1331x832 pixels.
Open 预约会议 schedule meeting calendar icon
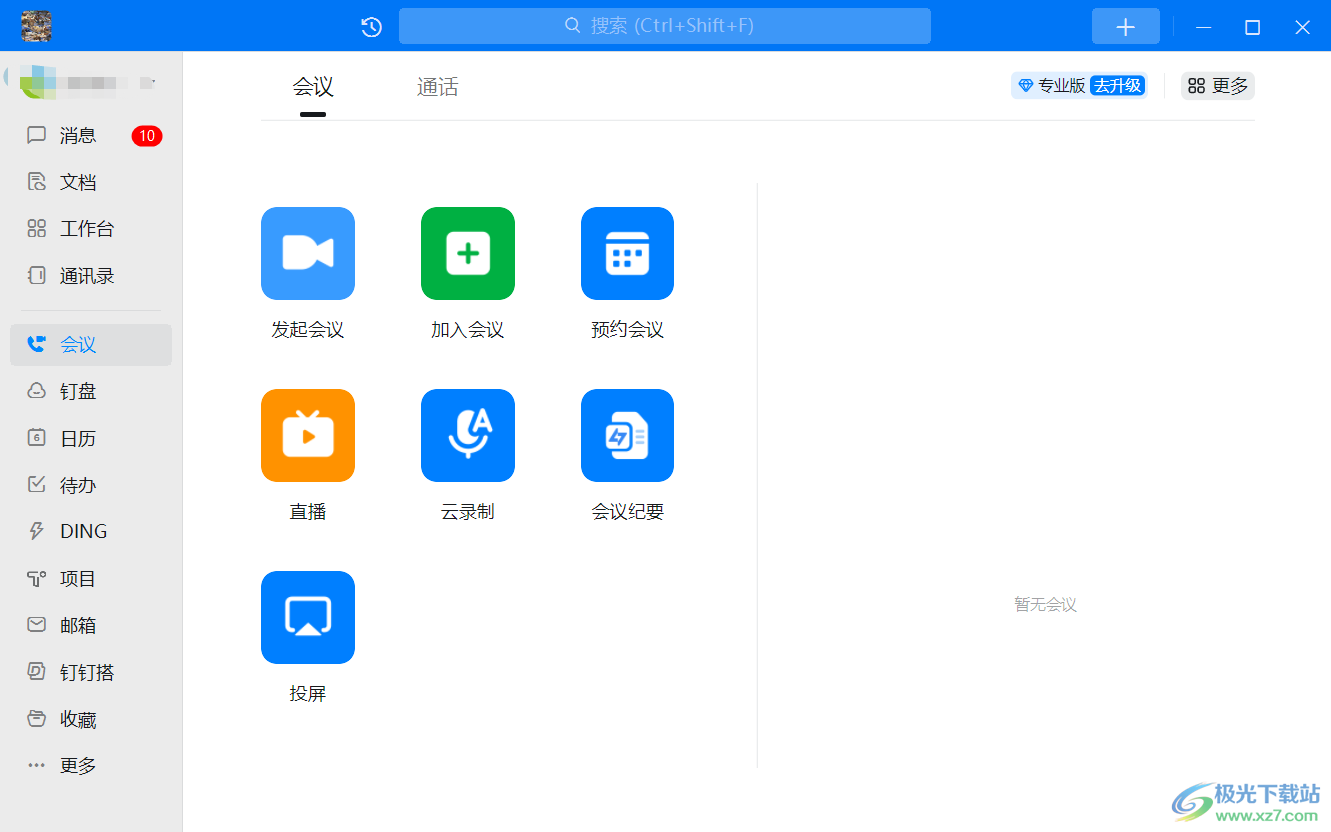(x=627, y=253)
